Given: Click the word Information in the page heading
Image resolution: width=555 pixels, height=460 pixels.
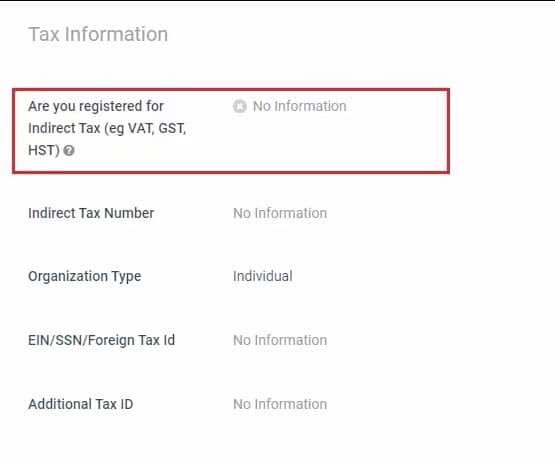Looking at the screenshot, I should click(116, 34).
